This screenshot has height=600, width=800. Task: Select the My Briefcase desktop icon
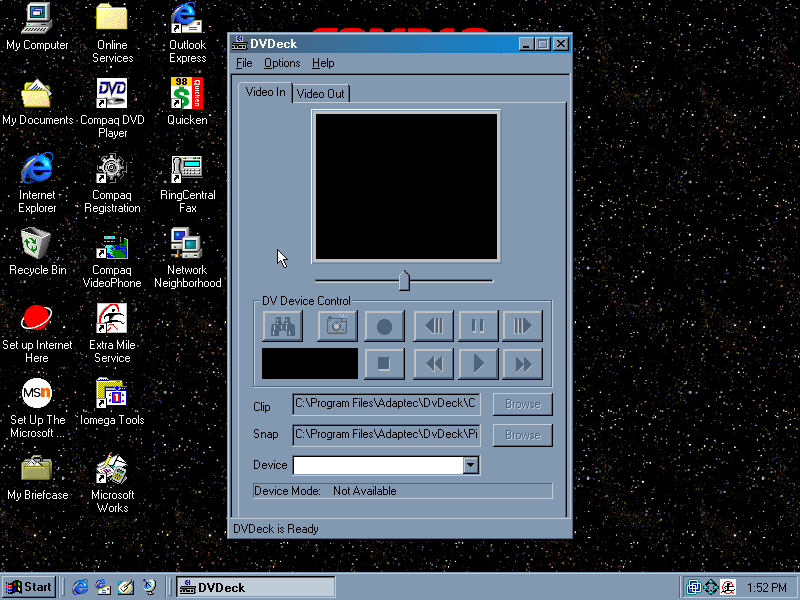click(x=37, y=477)
